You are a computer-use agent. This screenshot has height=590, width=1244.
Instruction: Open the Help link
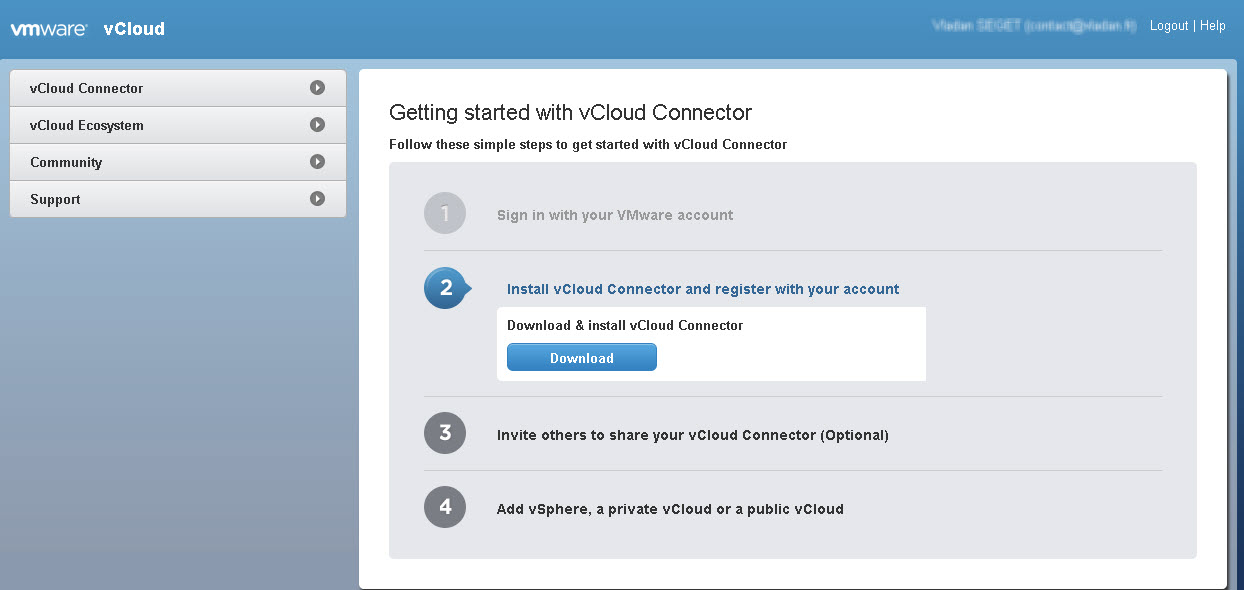point(1213,26)
